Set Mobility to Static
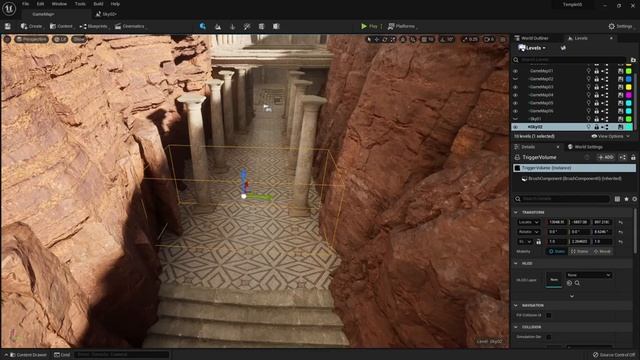This screenshot has height=360, width=640. click(557, 251)
